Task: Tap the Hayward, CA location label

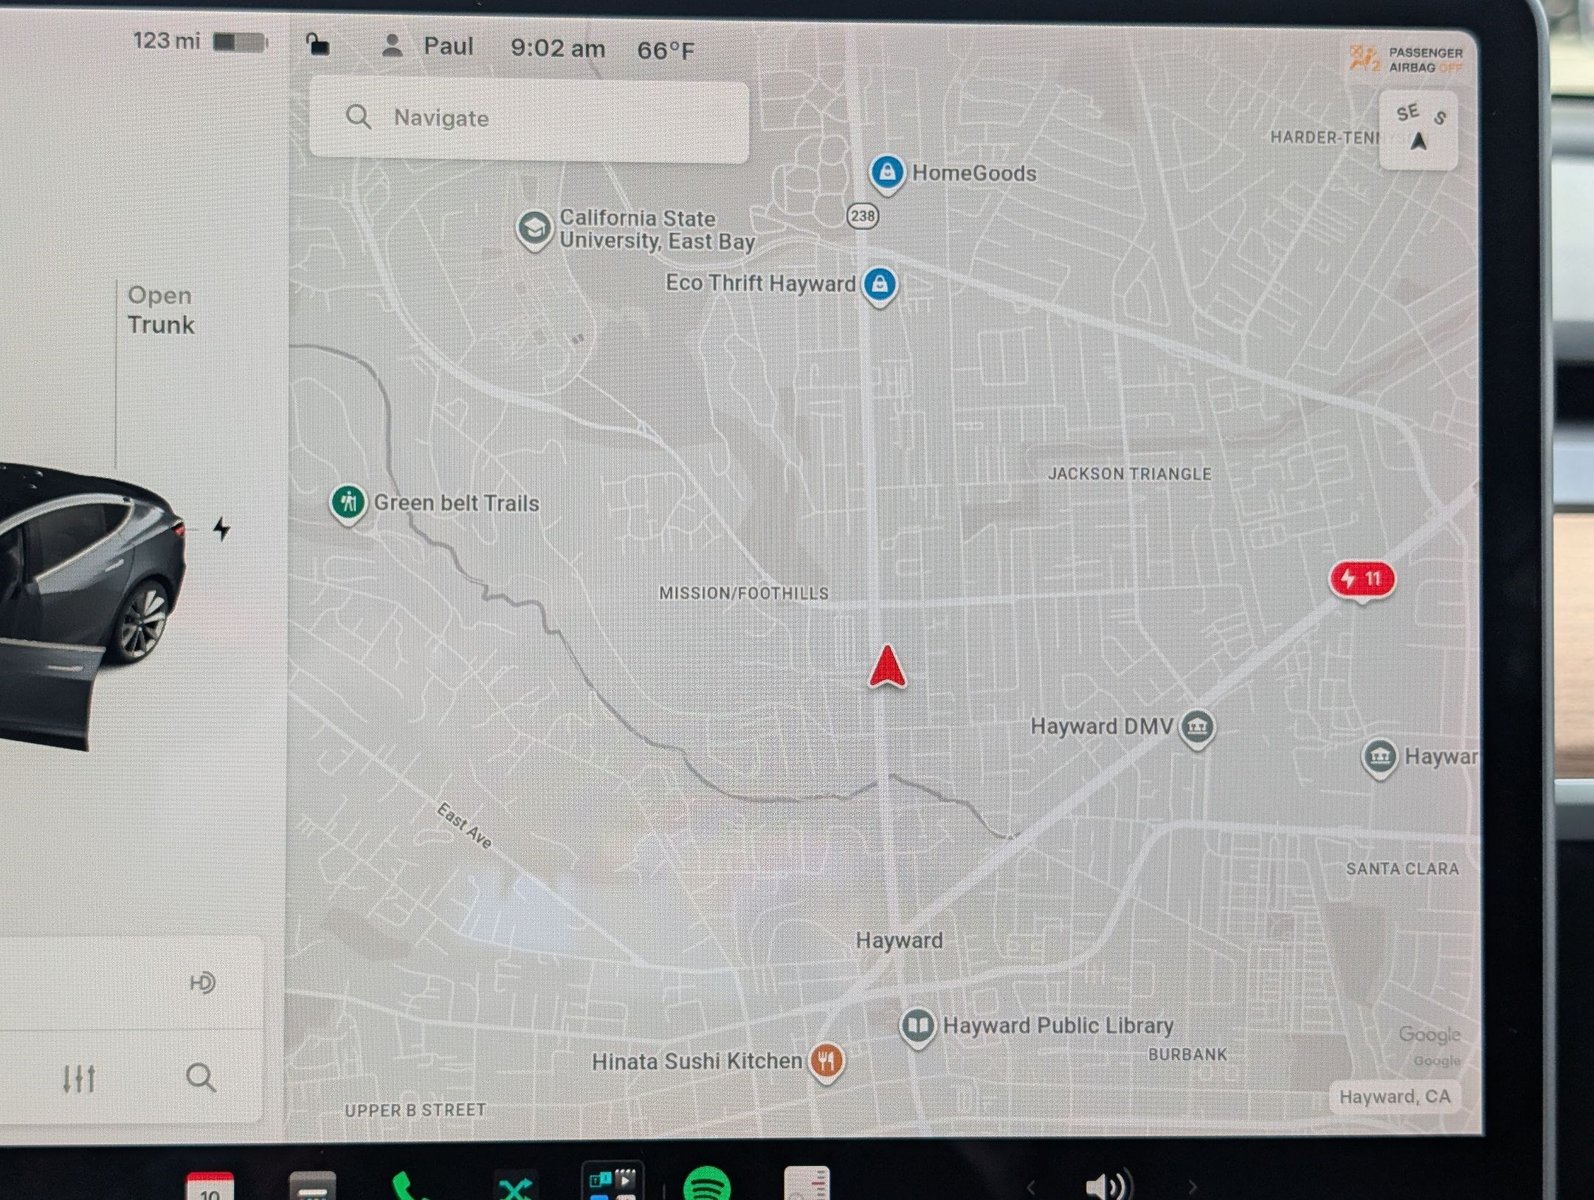Action: 1394,1097
